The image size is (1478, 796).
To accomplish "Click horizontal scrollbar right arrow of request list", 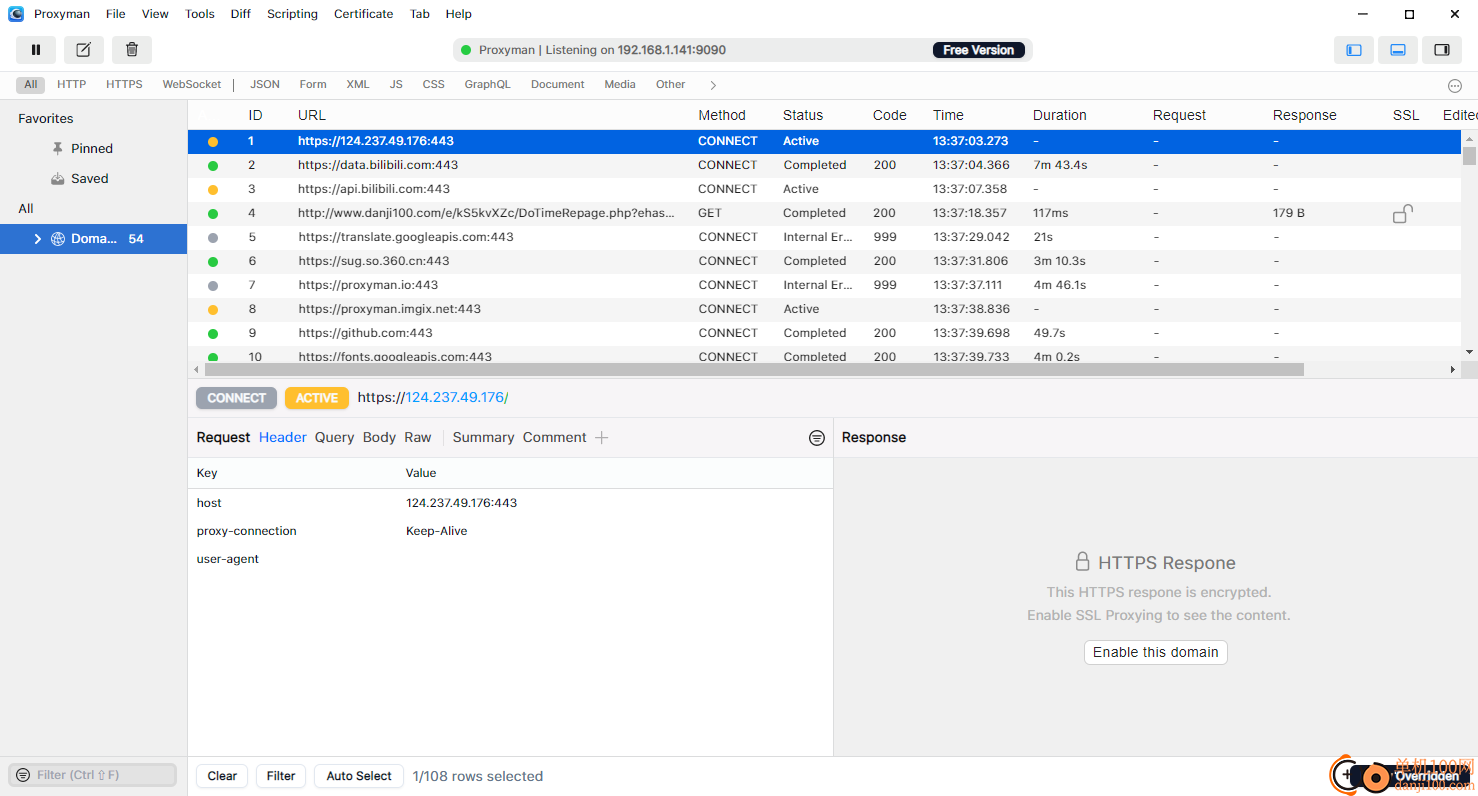I will click(1453, 369).
